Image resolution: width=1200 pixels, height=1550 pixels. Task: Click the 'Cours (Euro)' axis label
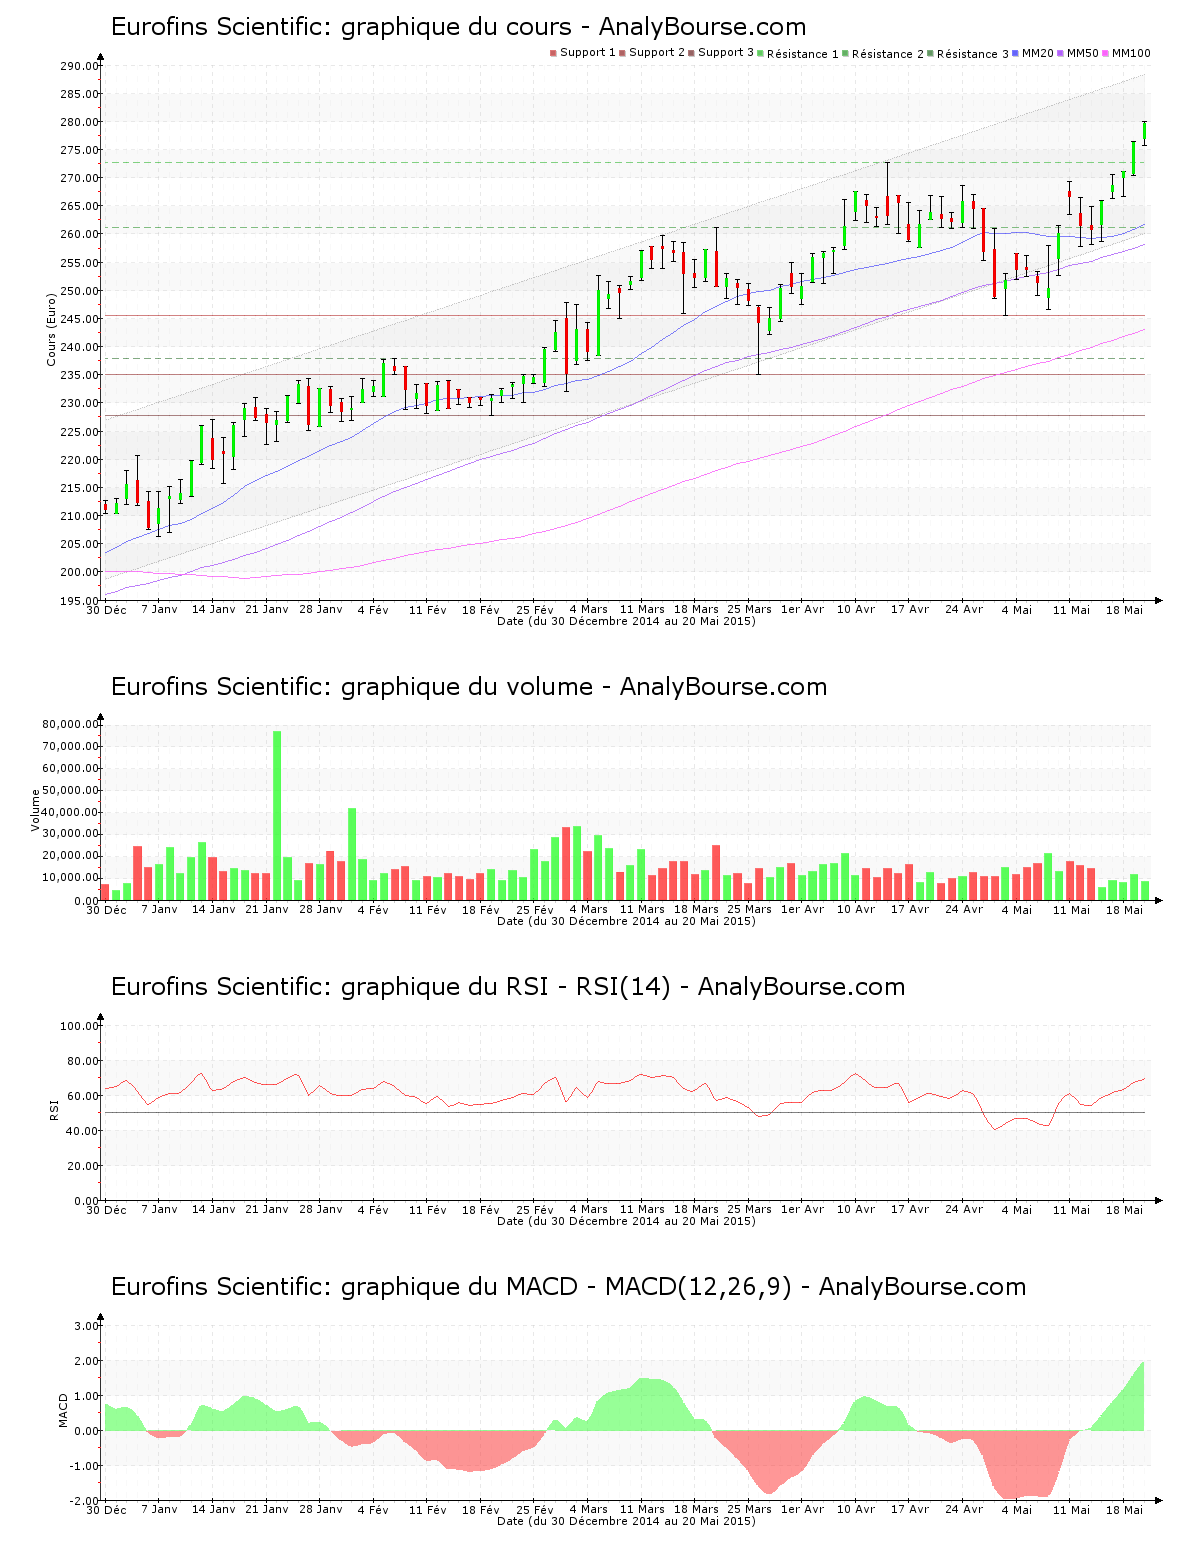click(x=51, y=330)
